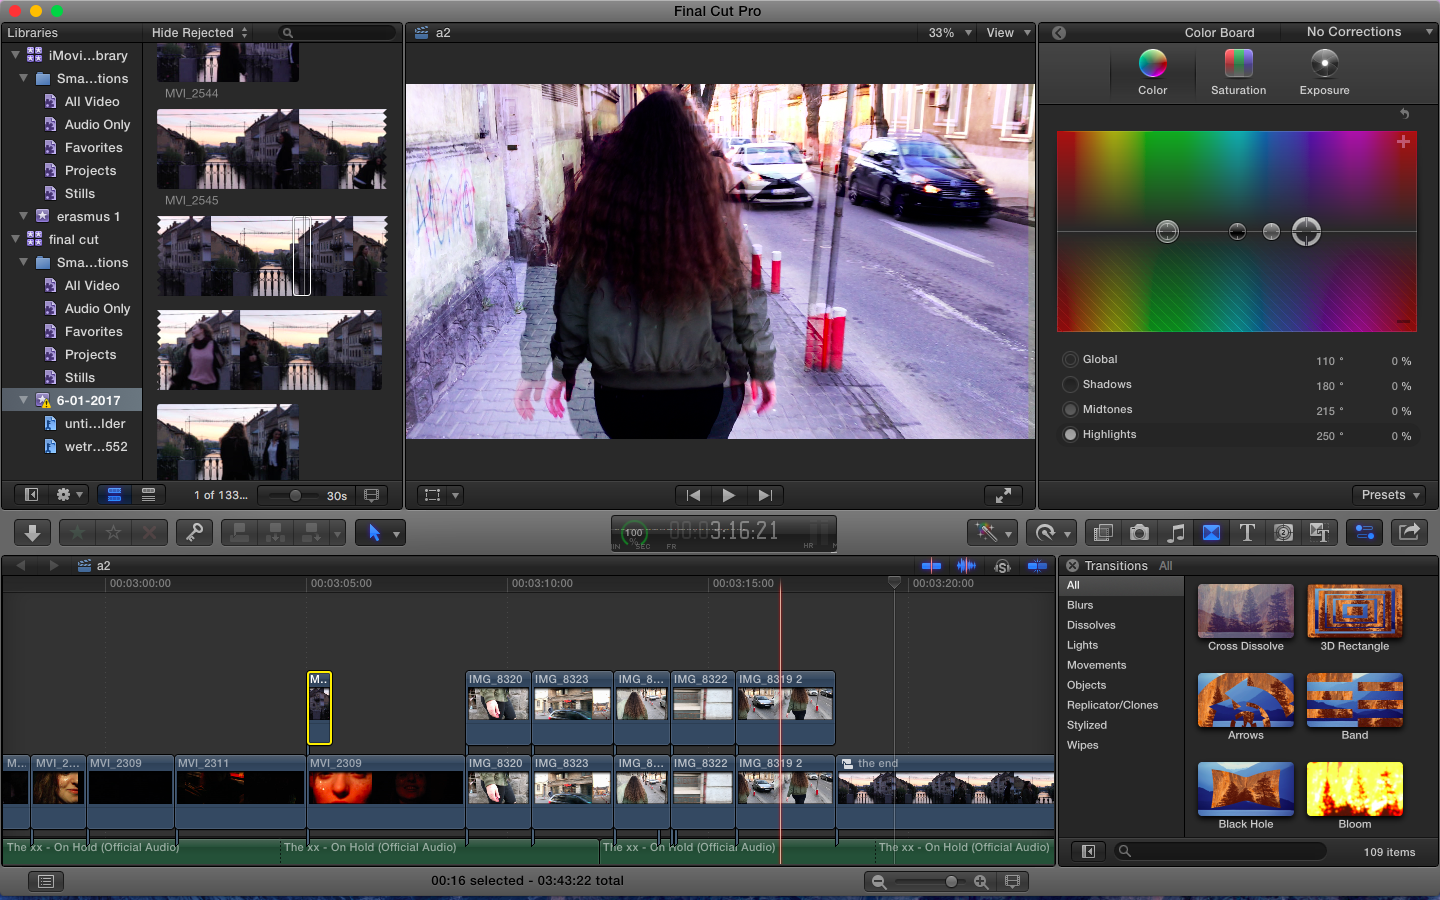Toggle the skimming button in timeline

point(931,566)
